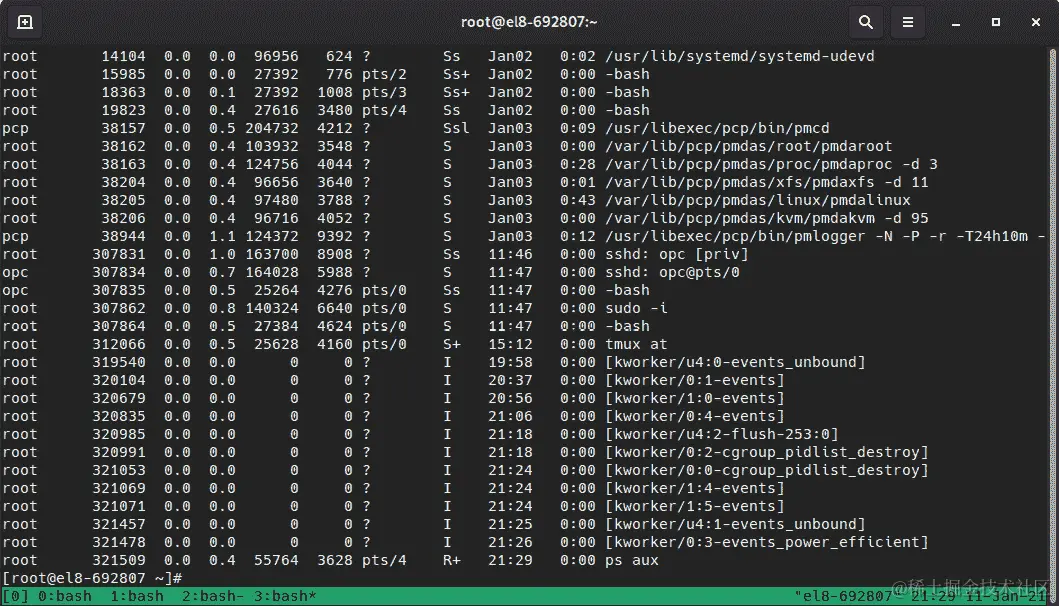1059x606 pixels.
Task: Click [kworker/0:4-events] entry
Action: coord(695,416)
